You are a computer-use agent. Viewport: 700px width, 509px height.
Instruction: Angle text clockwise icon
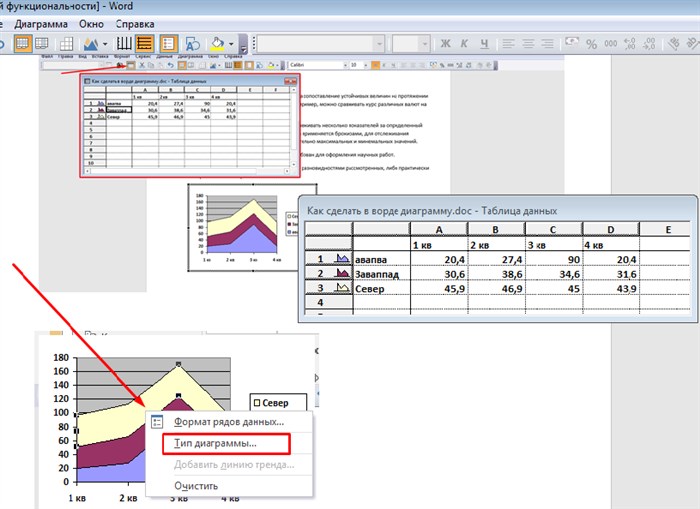[674, 44]
